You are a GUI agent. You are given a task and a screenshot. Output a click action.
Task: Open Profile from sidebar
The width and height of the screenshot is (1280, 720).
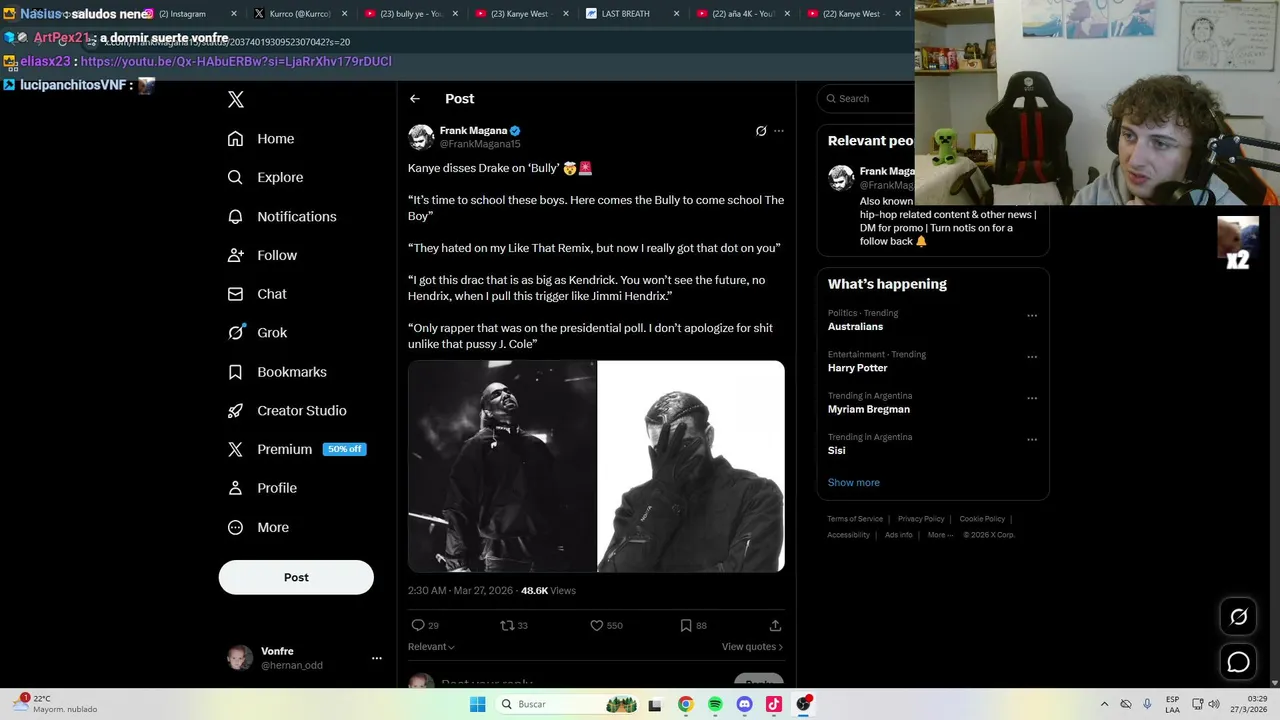[262, 488]
